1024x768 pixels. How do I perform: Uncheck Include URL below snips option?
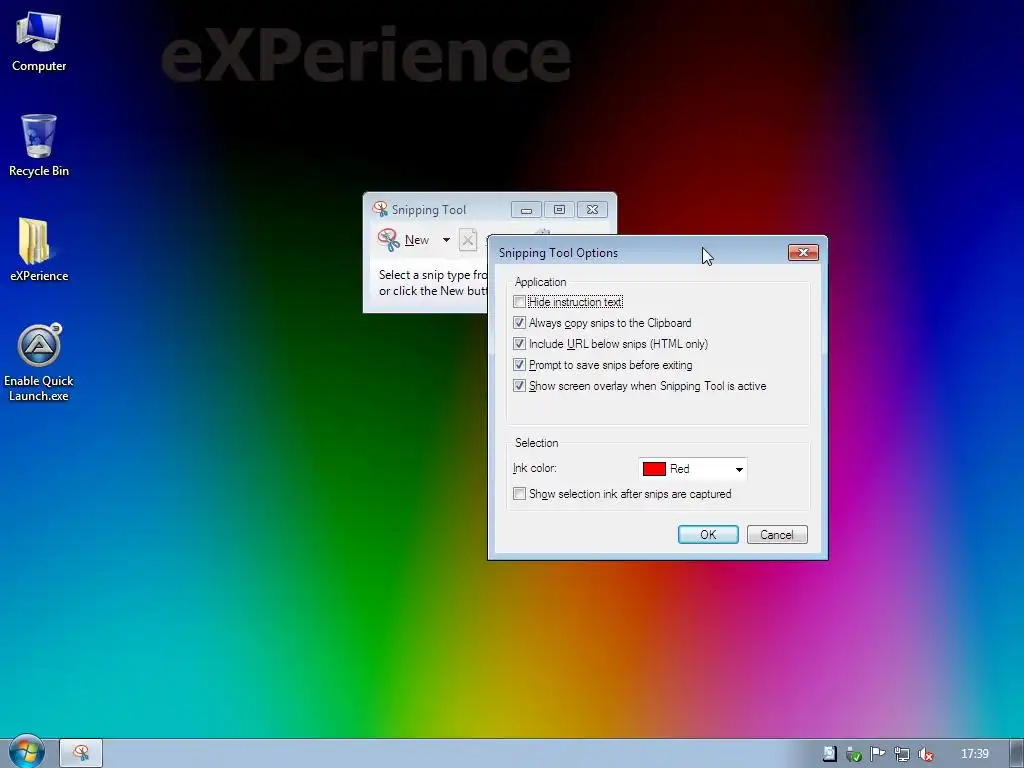(519, 344)
